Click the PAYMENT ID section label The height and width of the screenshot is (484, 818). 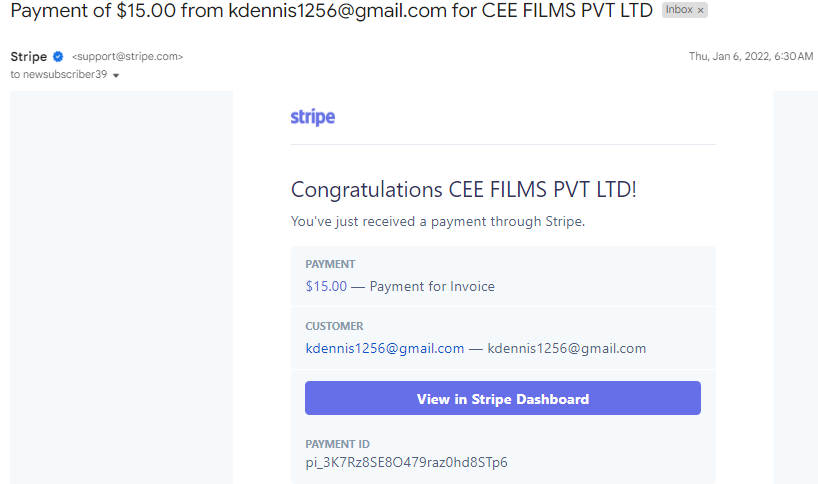[x=337, y=444]
